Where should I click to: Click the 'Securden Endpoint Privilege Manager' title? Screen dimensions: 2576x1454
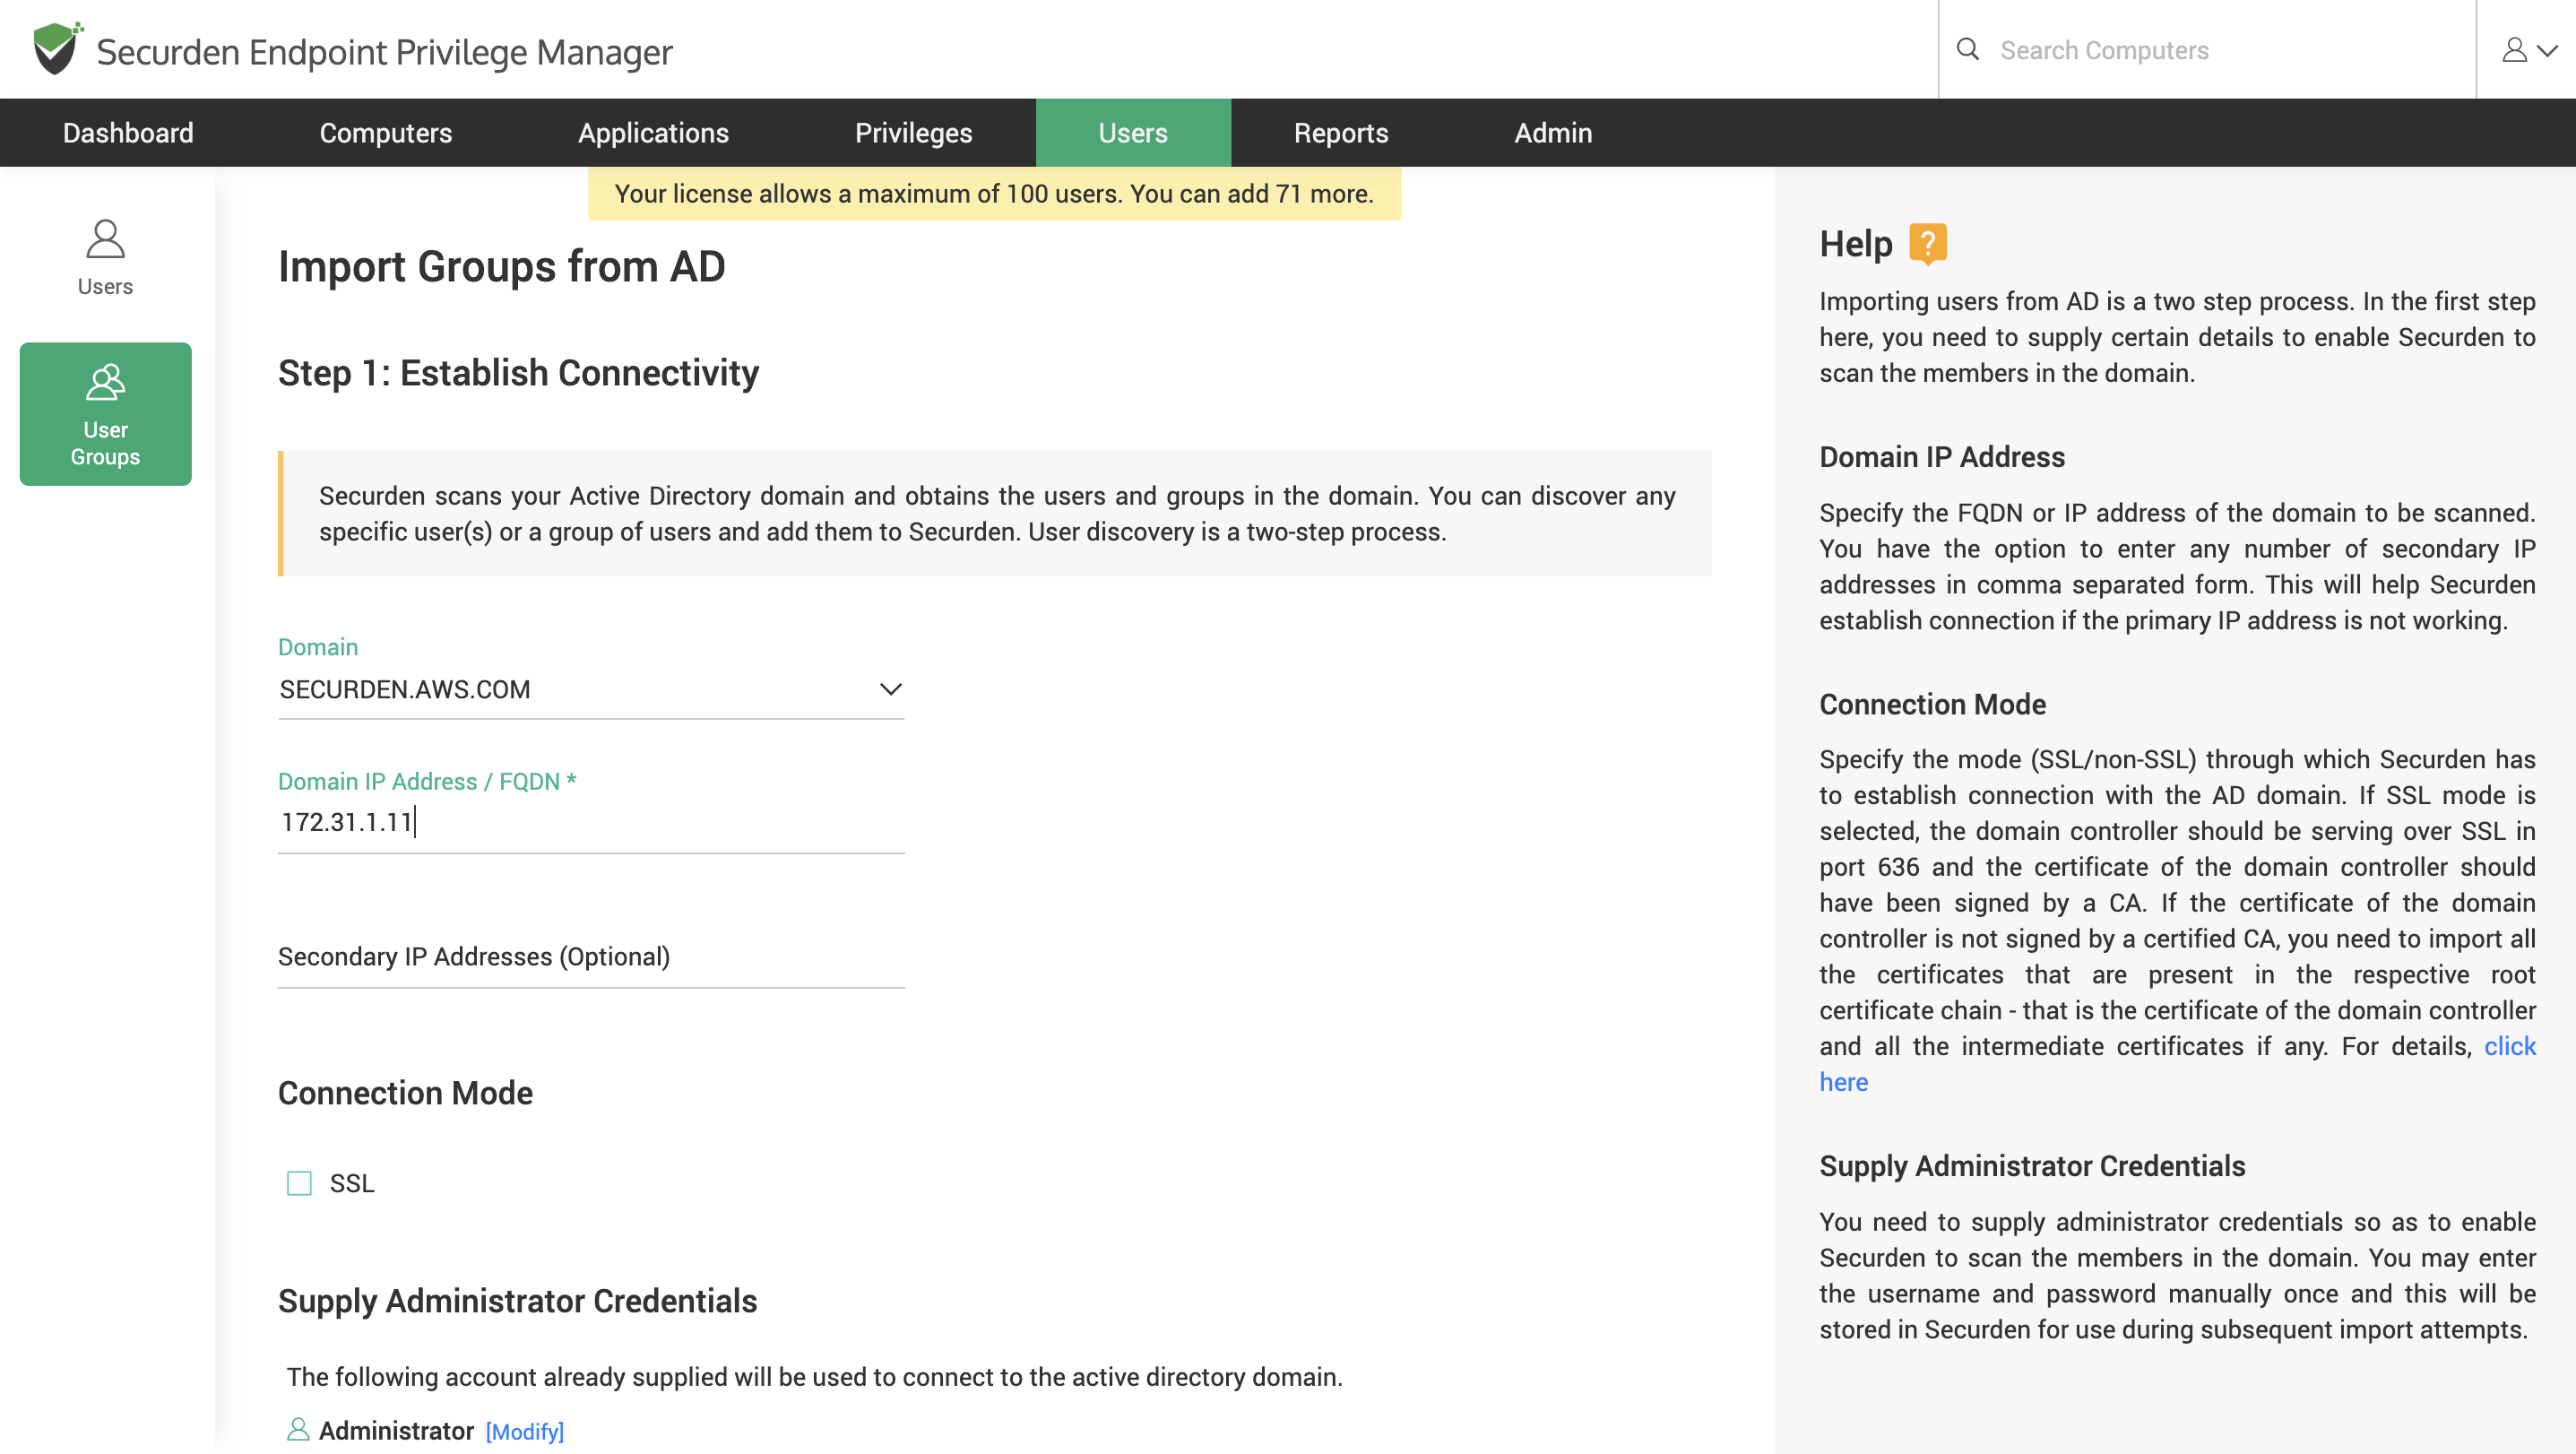384,52
